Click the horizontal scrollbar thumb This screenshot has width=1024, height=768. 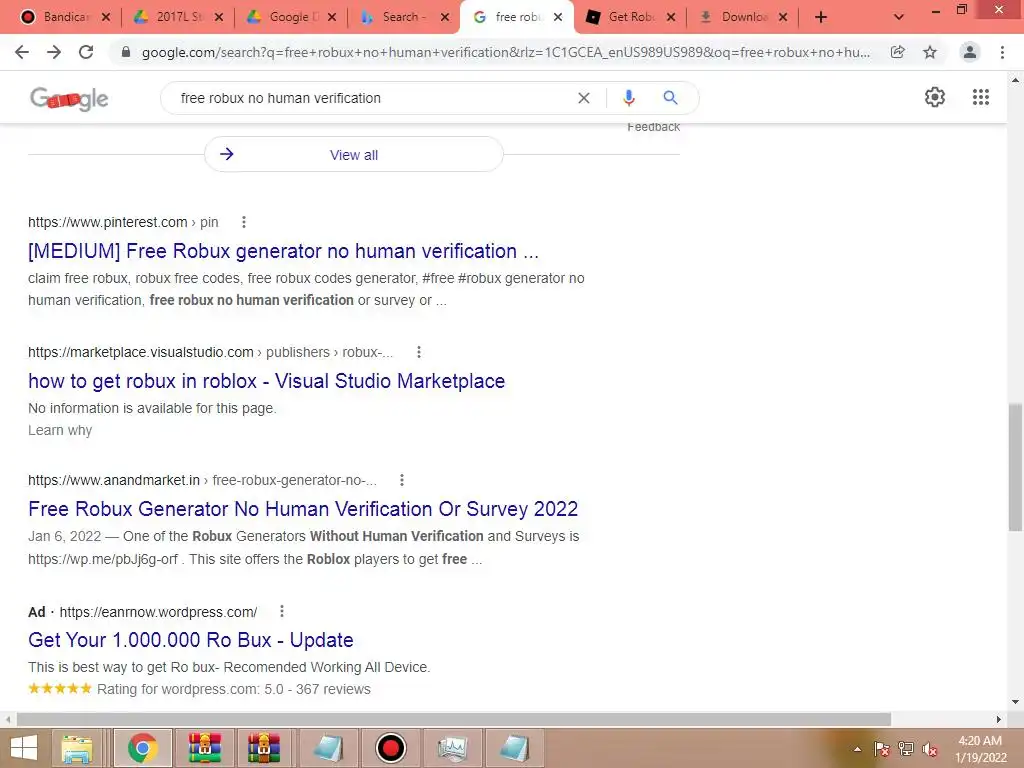click(454, 719)
